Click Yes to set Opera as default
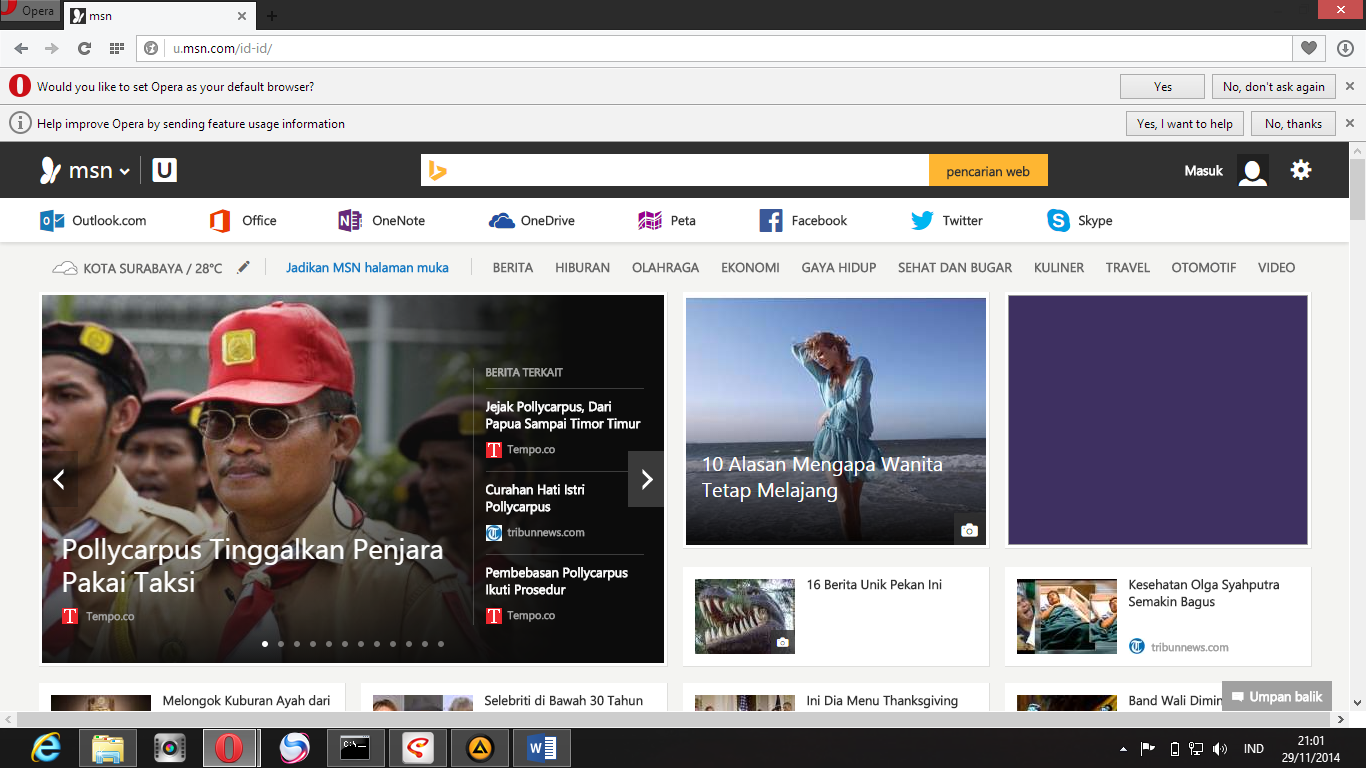This screenshot has width=1366, height=768. [1162, 87]
